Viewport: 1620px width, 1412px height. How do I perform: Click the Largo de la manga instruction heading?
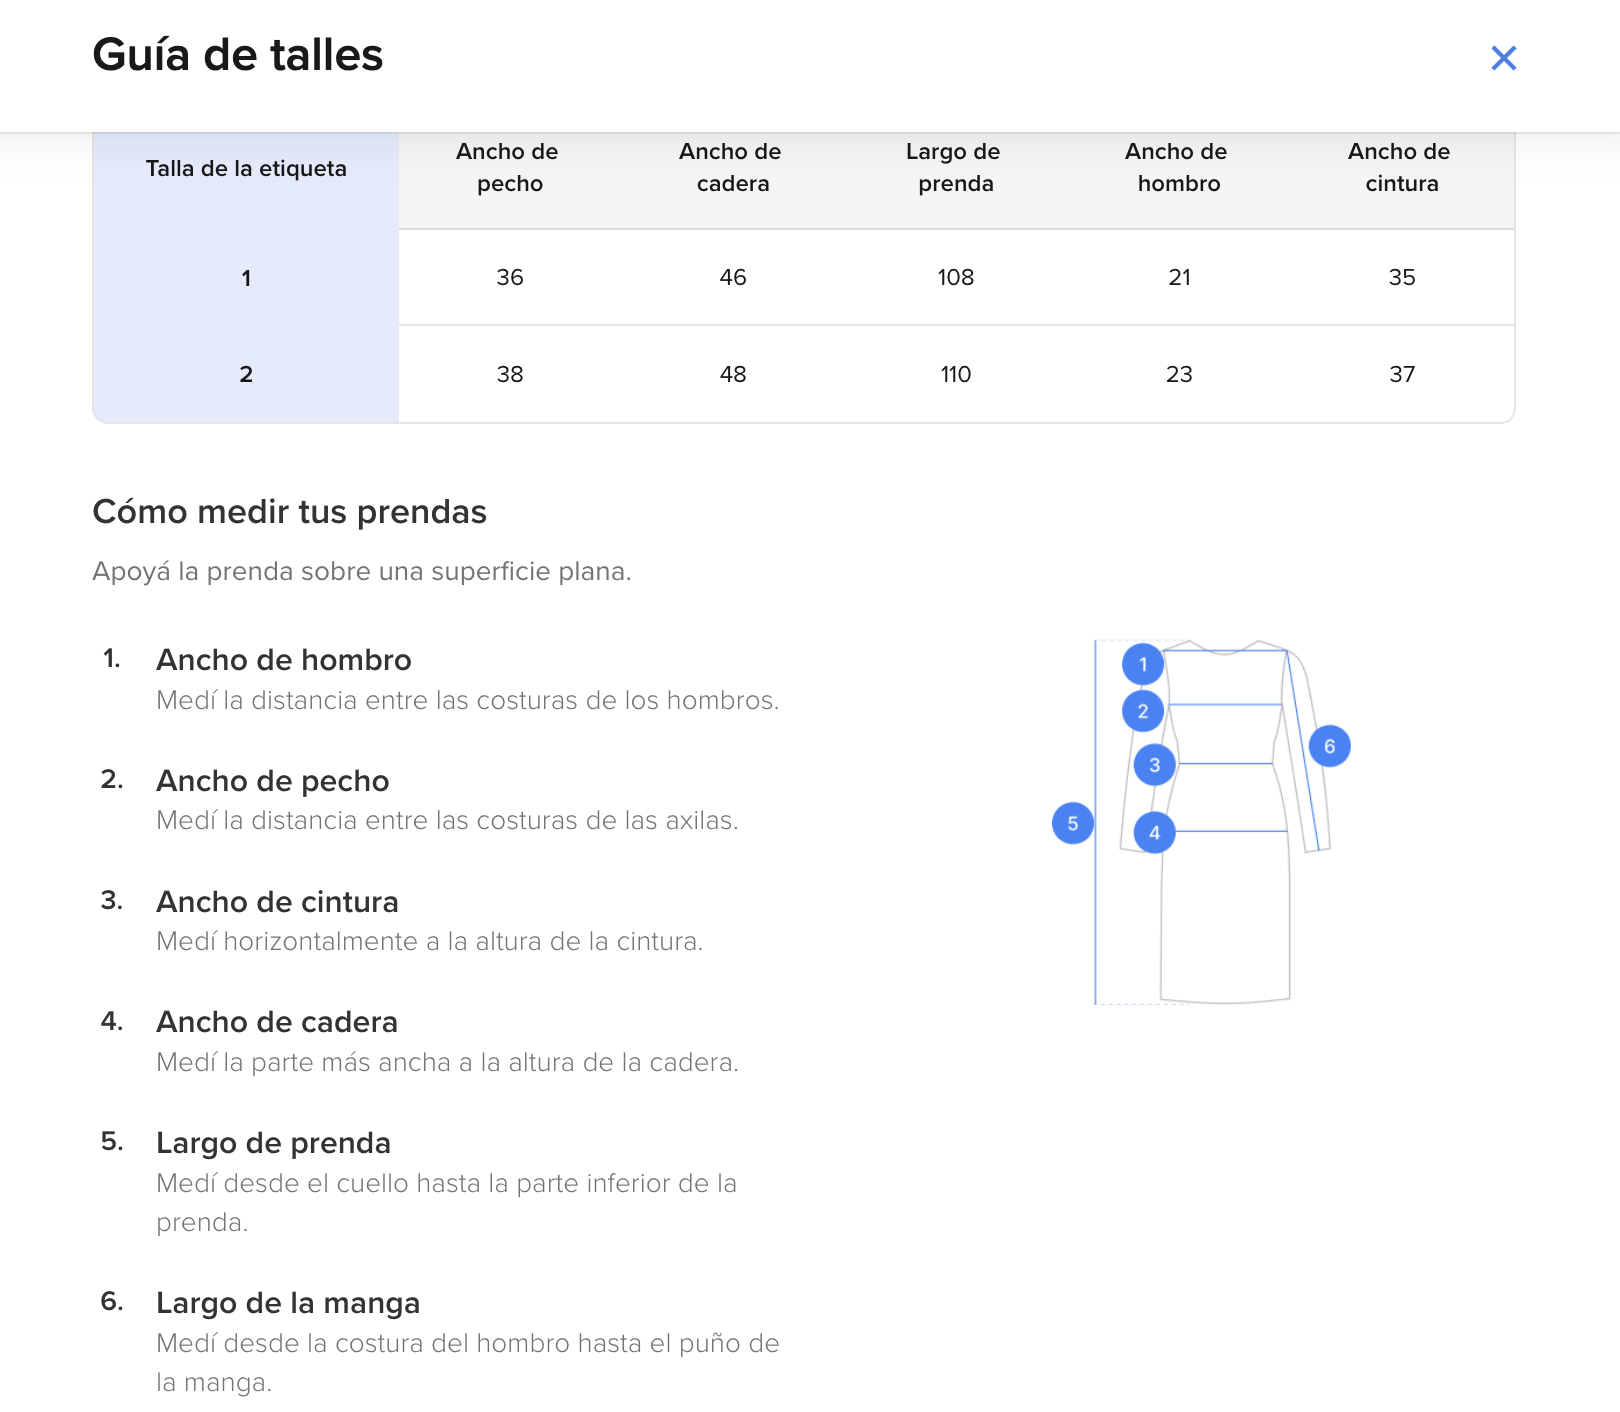pos(288,1303)
